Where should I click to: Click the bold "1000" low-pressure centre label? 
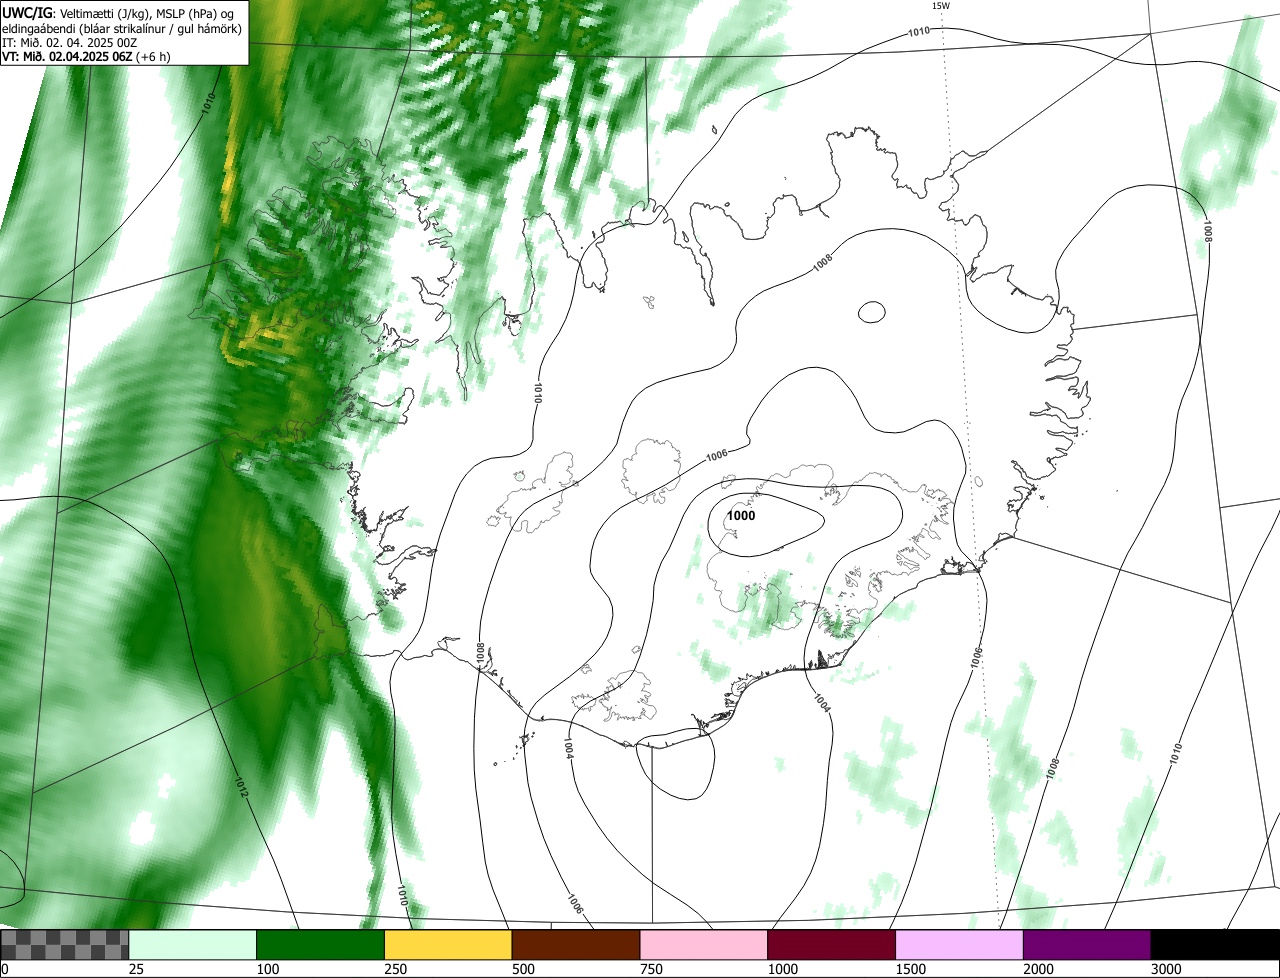pyautogui.click(x=741, y=516)
